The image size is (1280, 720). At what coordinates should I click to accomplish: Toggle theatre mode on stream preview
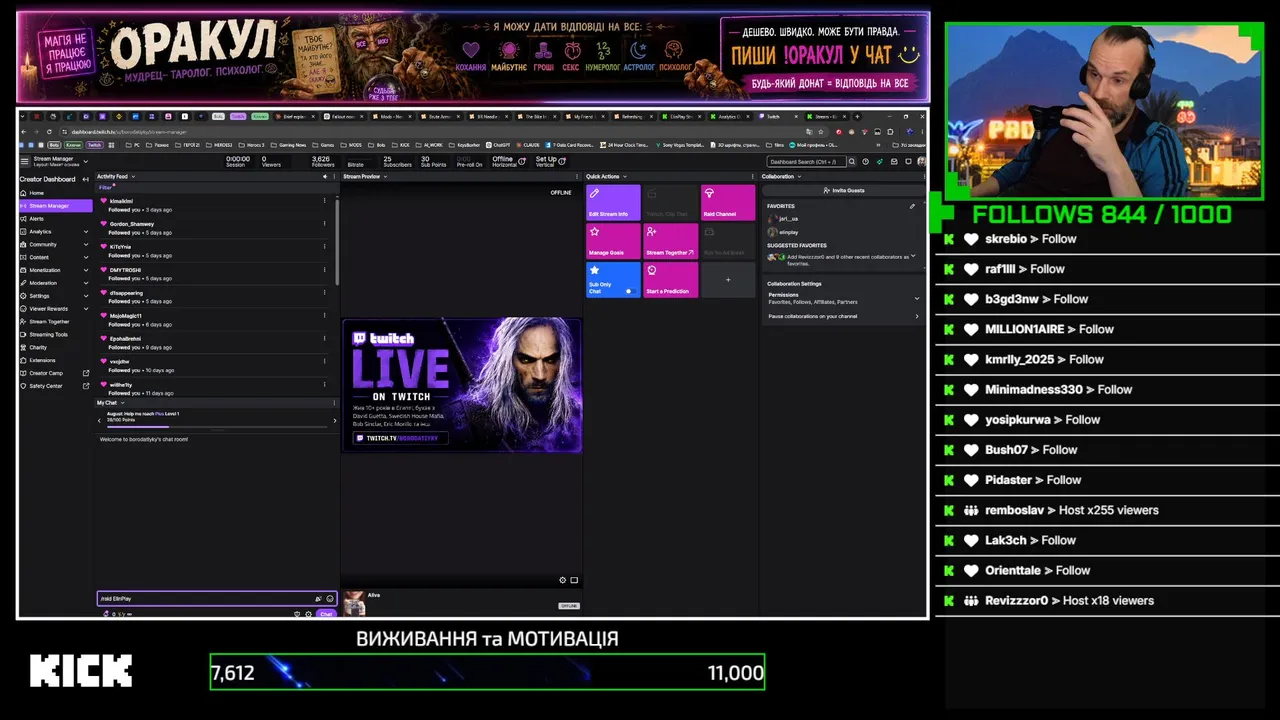click(574, 580)
